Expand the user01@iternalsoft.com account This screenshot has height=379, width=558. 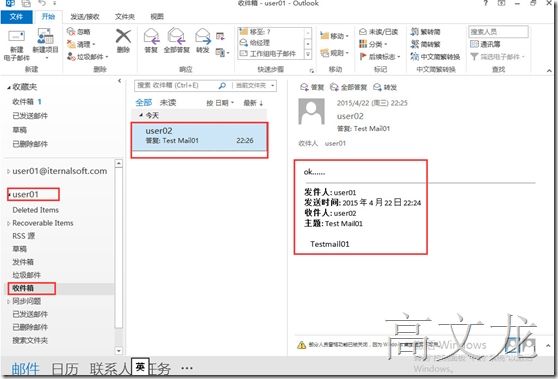[x=9, y=172]
